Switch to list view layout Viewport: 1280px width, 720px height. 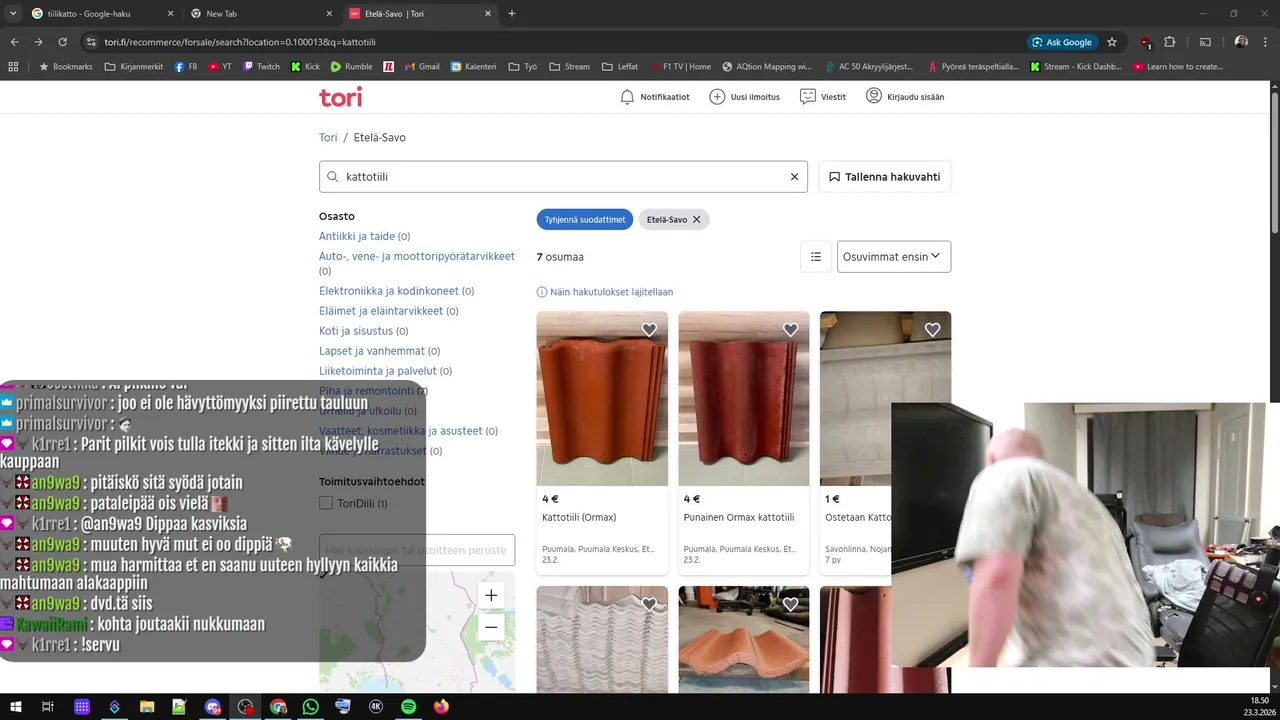coord(816,256)
